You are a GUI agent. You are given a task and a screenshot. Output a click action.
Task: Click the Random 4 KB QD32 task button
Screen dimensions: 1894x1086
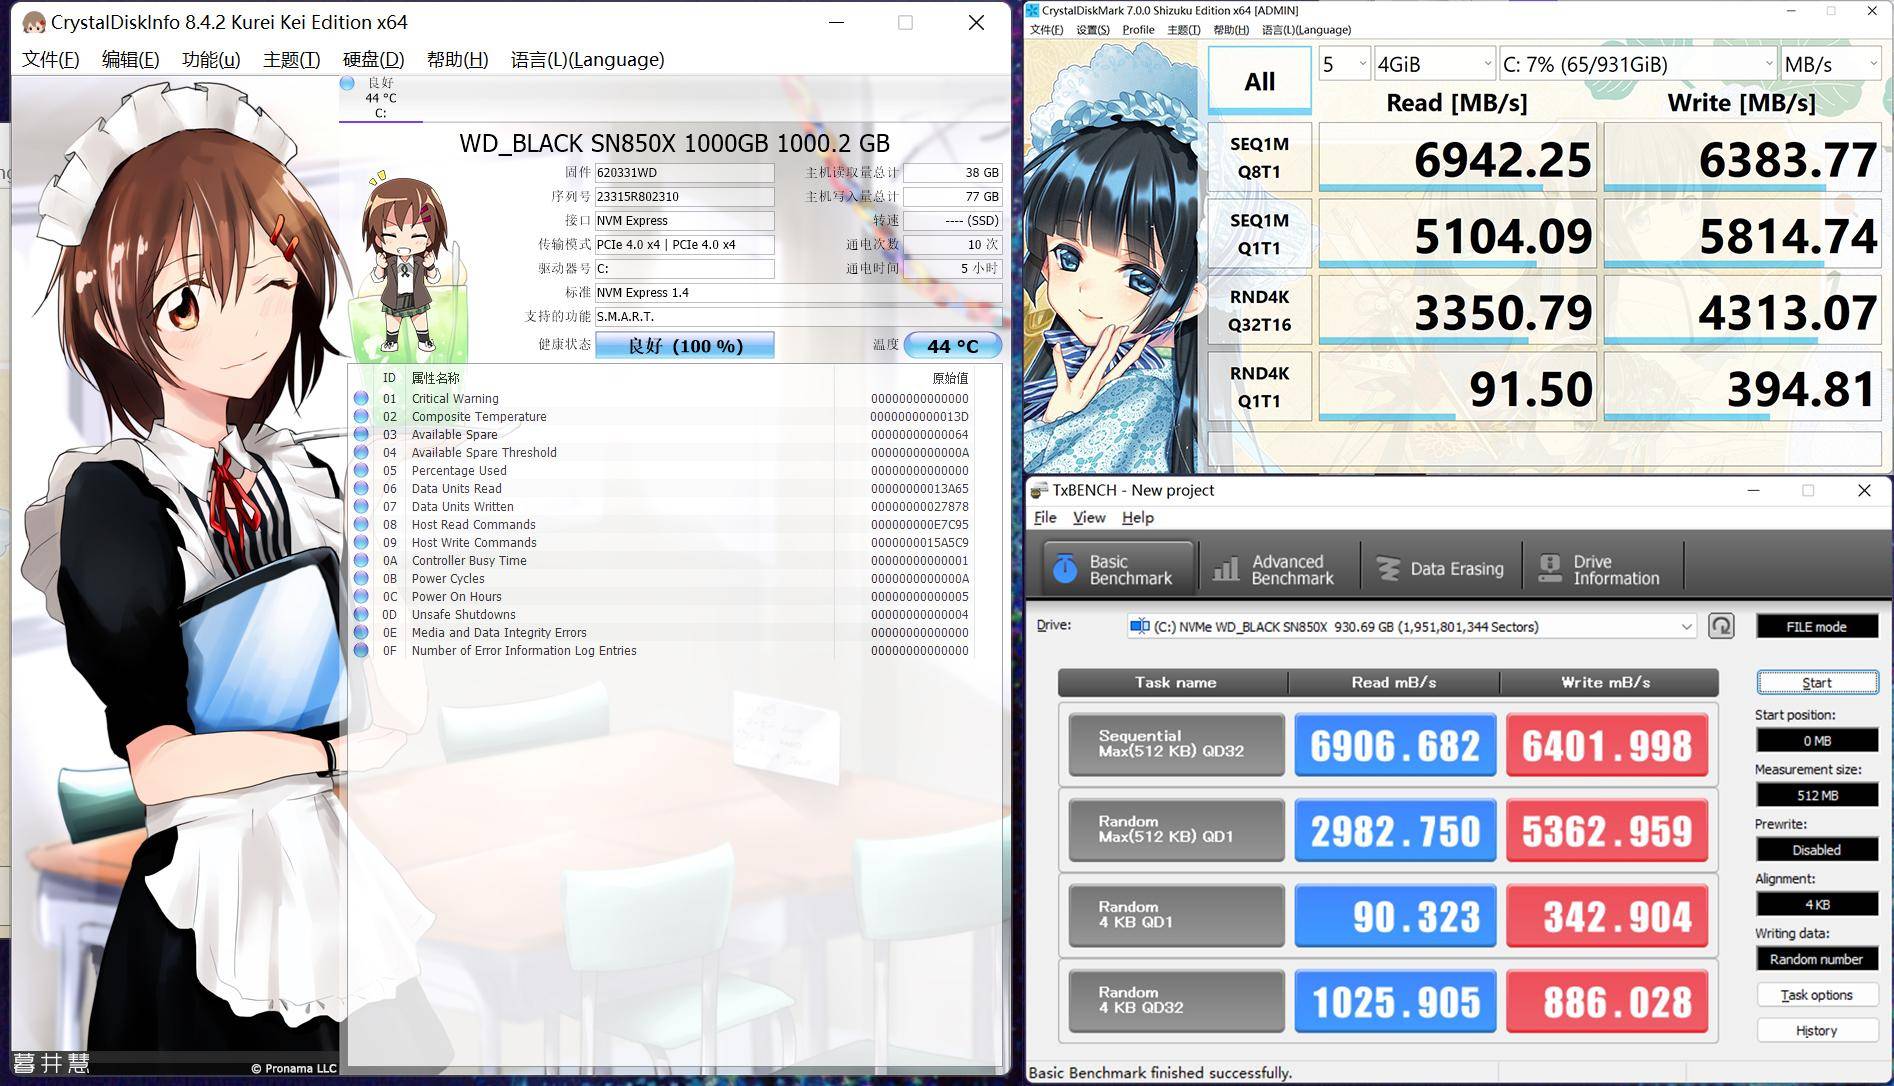(1176, 1000)
